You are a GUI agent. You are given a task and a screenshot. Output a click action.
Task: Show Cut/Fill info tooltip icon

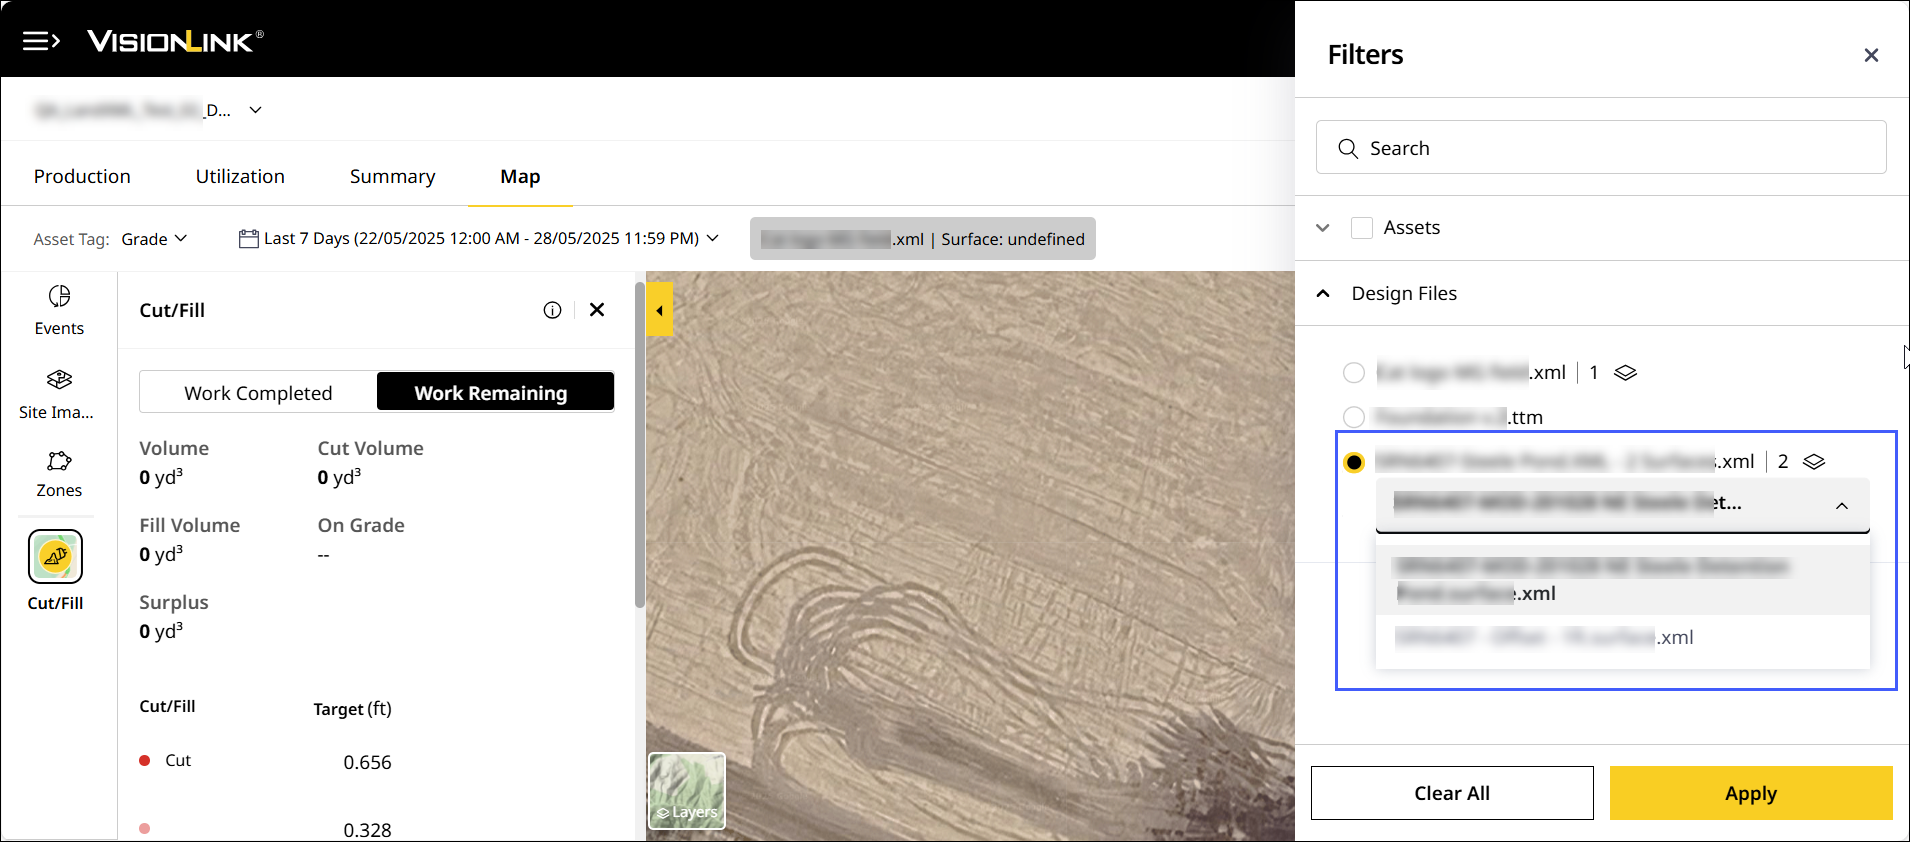(x=552, y=310)
